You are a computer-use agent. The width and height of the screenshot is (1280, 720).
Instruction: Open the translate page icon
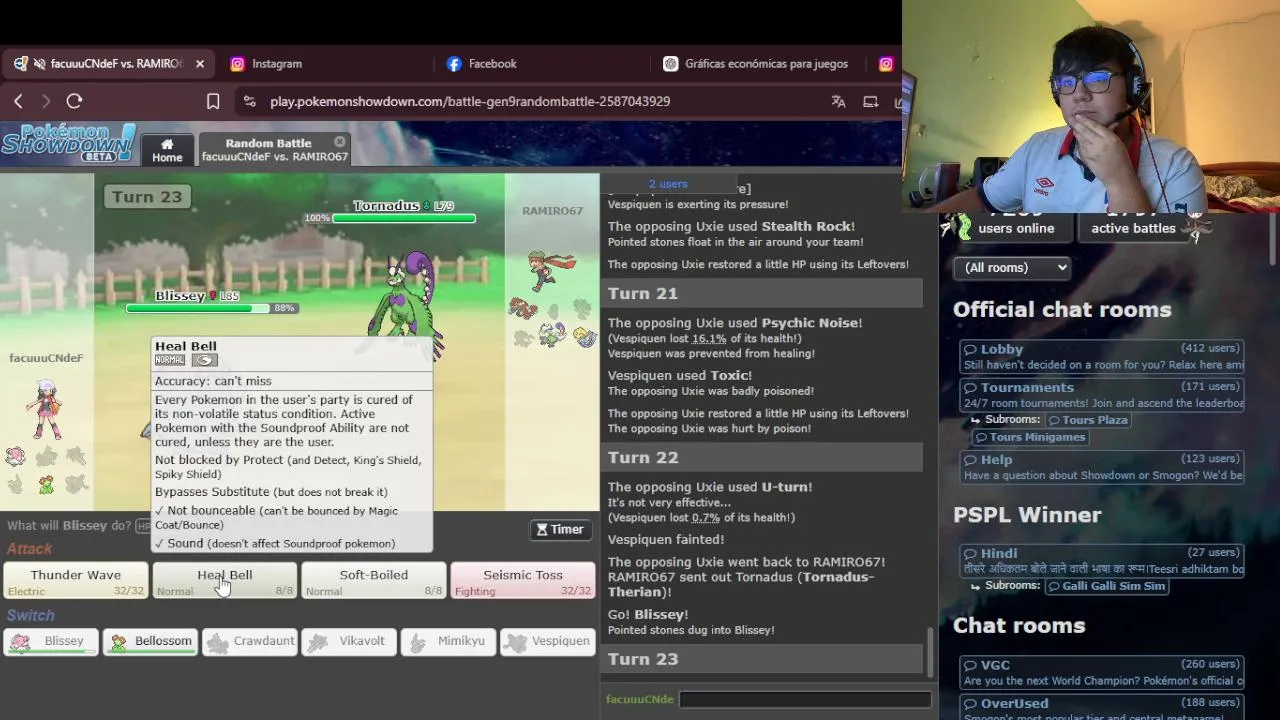click(x=838, y=101)
